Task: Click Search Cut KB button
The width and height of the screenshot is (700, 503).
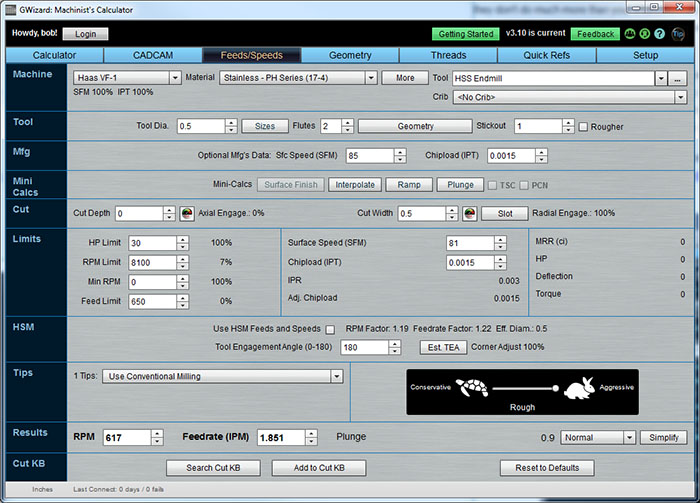Action: (213, 468)
